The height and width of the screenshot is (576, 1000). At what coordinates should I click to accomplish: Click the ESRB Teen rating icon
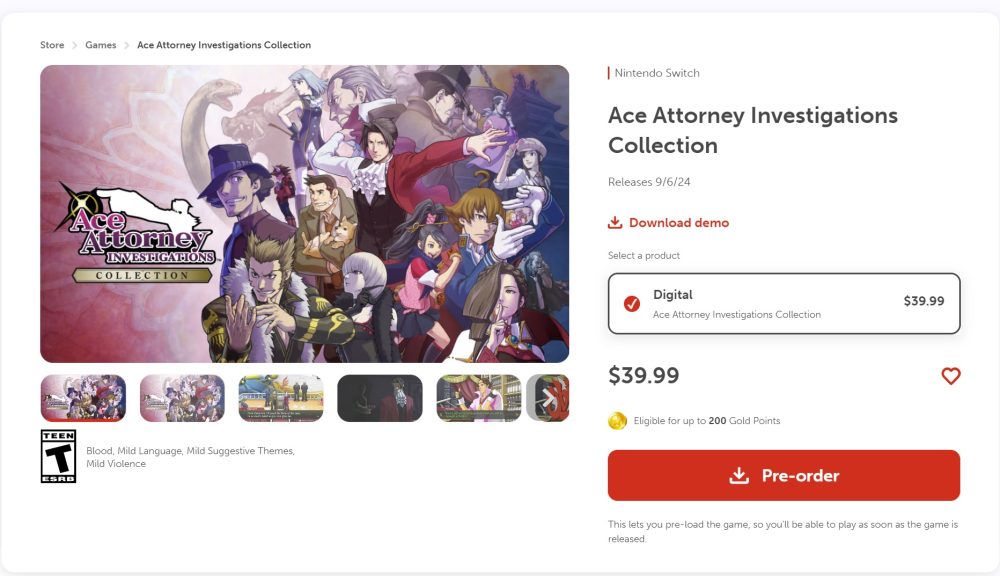[58, 456]
